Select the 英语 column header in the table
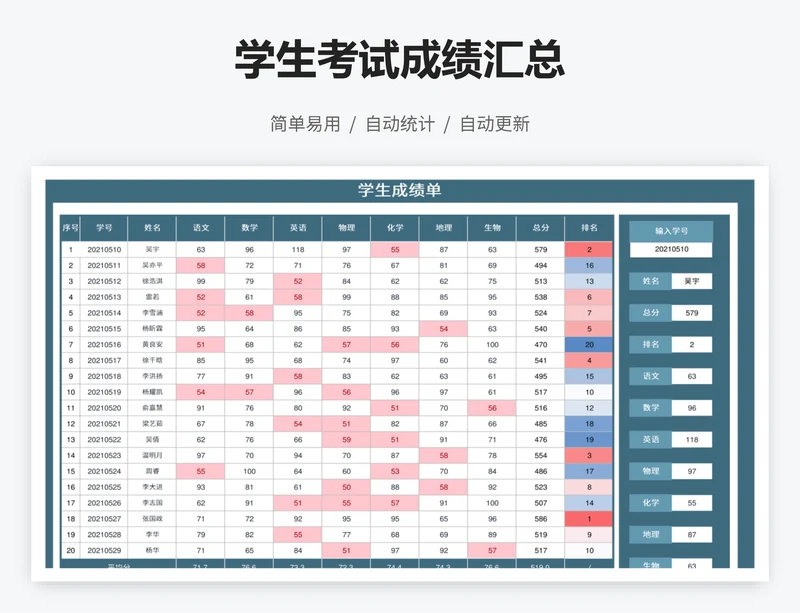800x613 pixels. [x=298, y=228]
